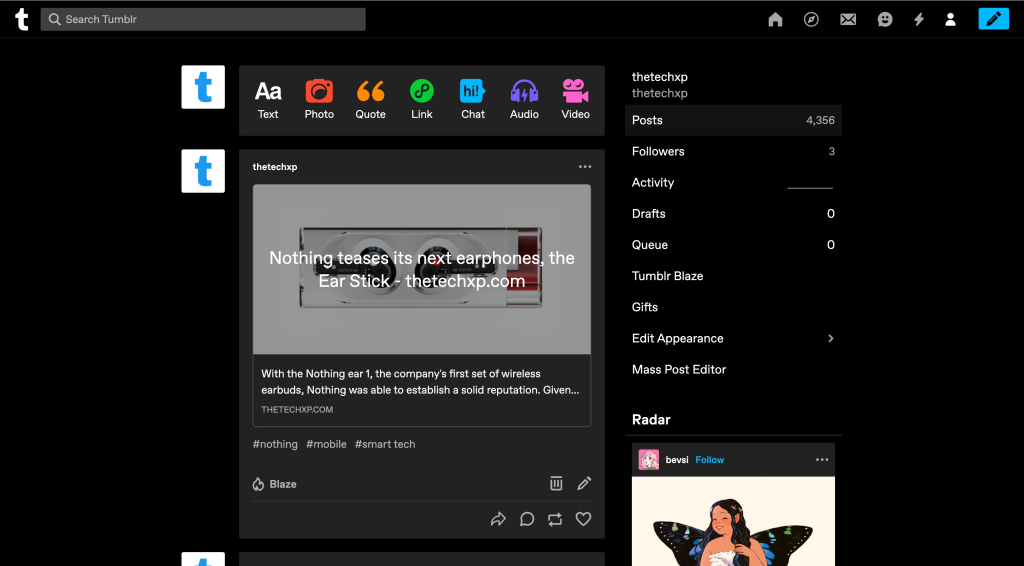Open the #smart tech tag
1024x566 pixels.
click(385, 444)
